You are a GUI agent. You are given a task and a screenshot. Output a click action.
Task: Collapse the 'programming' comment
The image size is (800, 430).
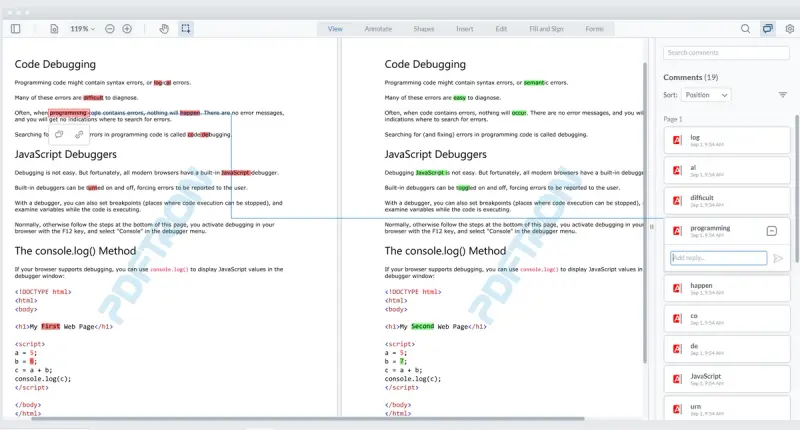[771, 231]
